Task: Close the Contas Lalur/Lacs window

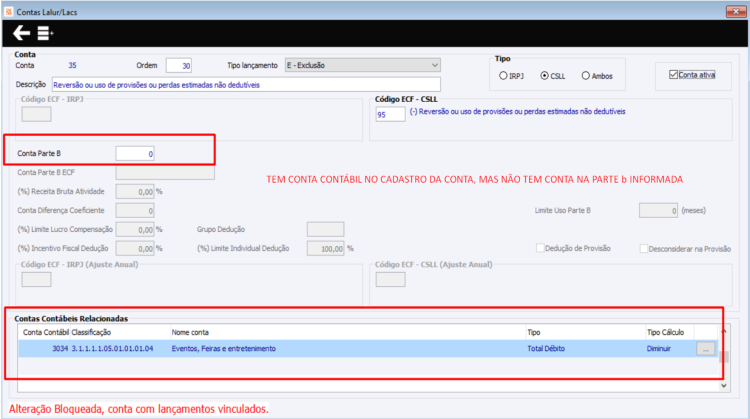Action: click(736, 11)
